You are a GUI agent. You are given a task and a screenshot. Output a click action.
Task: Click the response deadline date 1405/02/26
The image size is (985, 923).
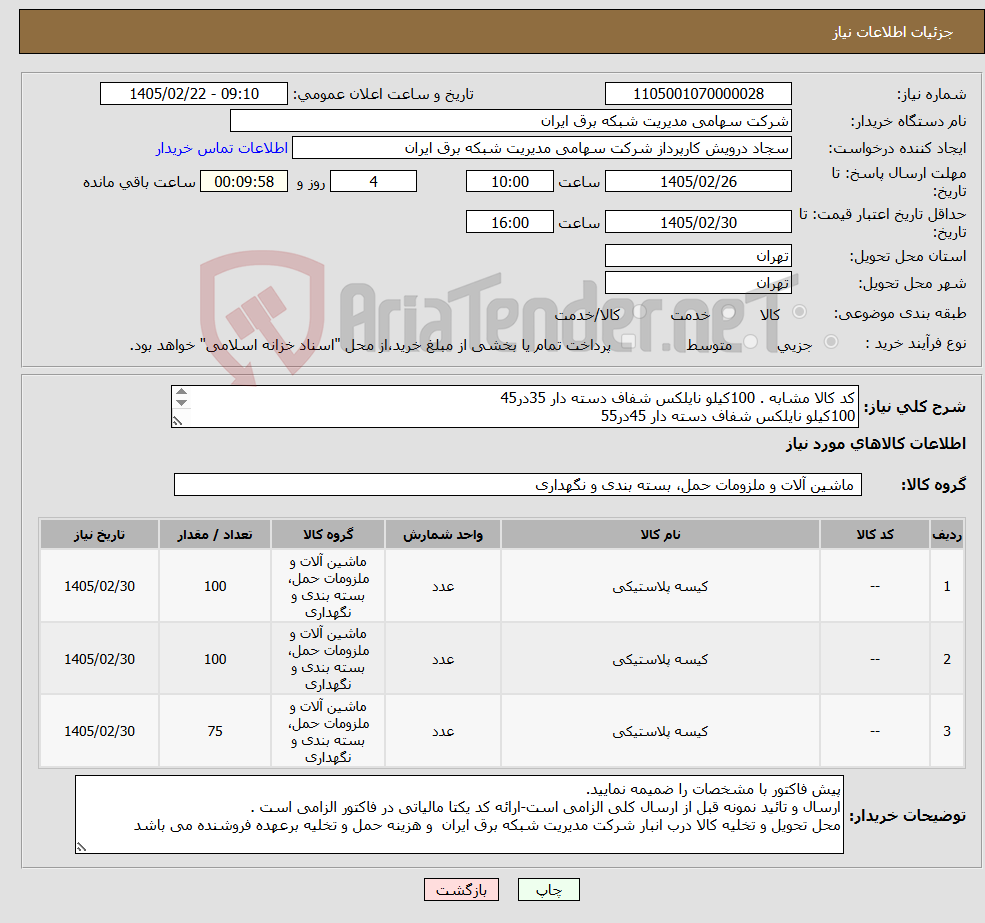click(x=698, y=182)
